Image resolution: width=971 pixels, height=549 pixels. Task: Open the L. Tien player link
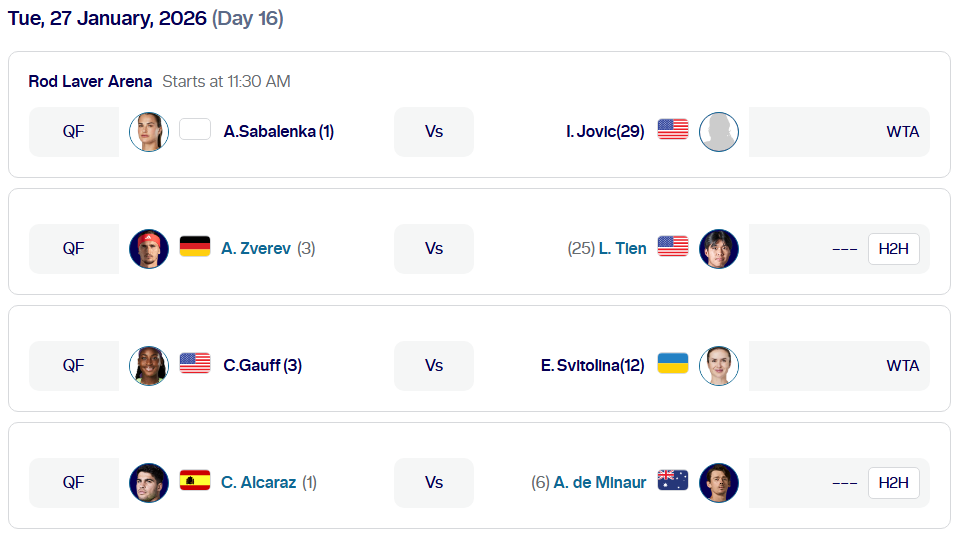pyautogui.click(x=622, y=249)
